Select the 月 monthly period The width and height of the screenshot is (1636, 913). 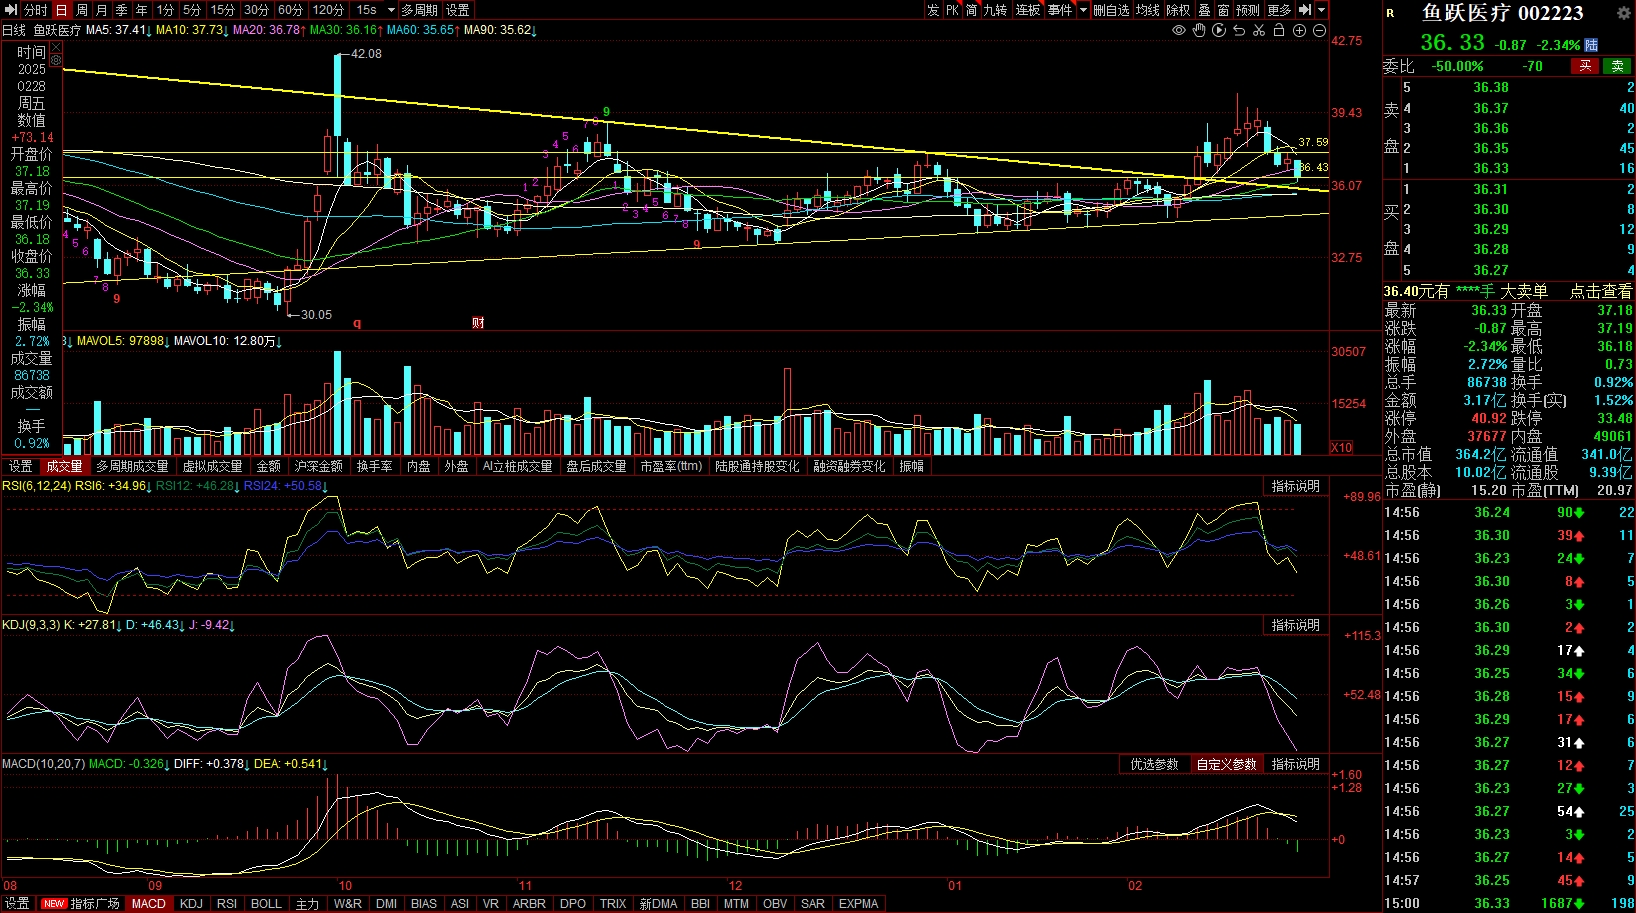pos(101,10)
